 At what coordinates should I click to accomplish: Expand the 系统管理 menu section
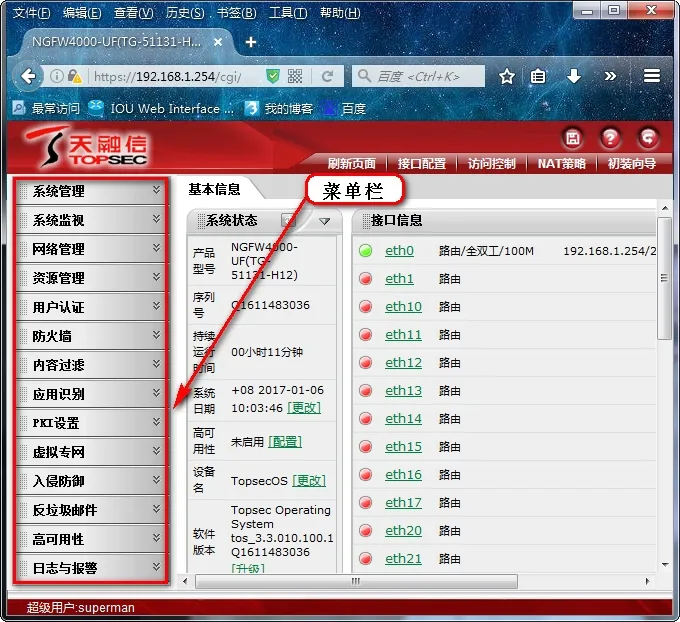coord(91,191)
